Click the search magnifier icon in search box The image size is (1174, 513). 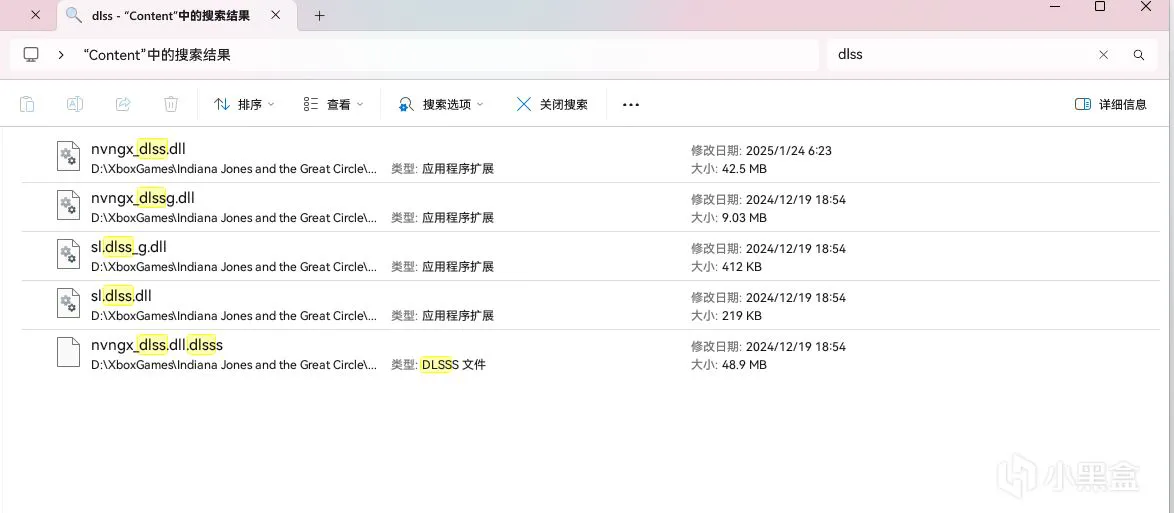[x=1138, y=55]
